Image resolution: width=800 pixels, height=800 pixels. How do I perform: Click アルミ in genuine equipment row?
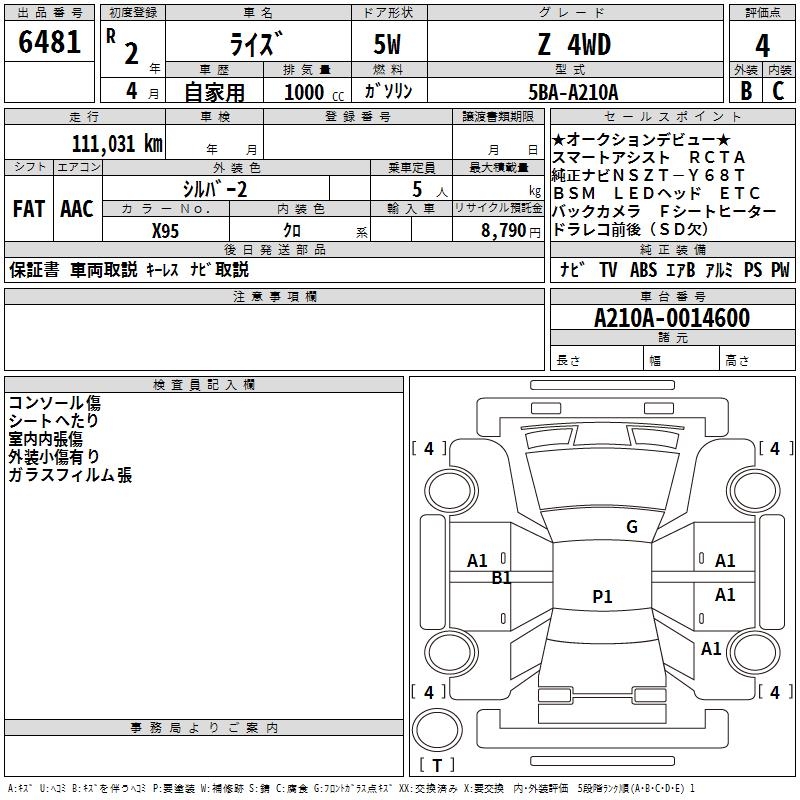point(719,269)
